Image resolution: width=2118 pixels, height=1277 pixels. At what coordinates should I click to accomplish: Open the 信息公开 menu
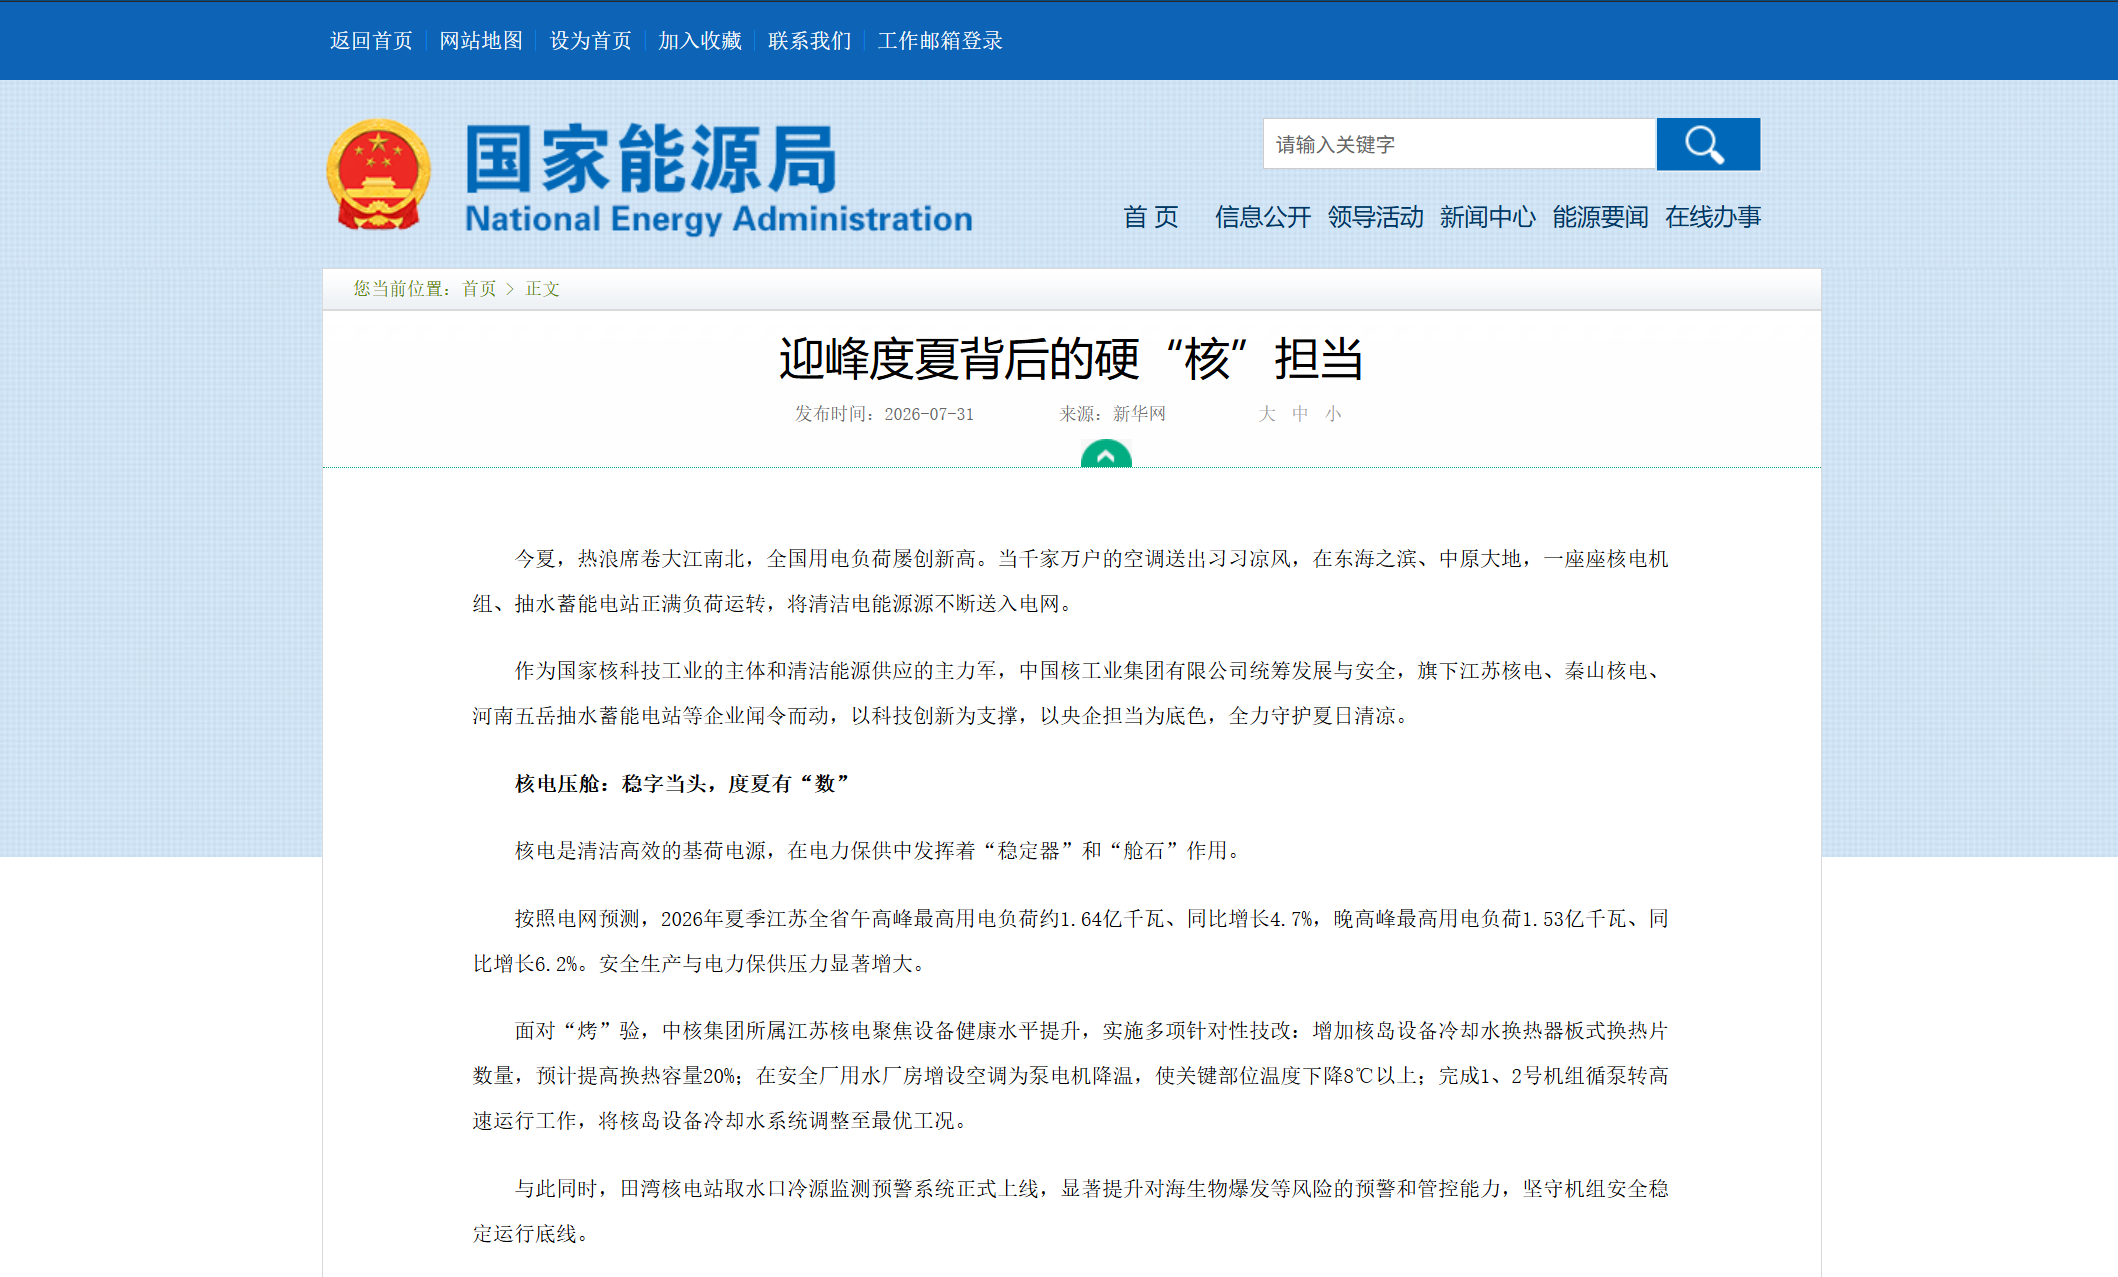1262,217
